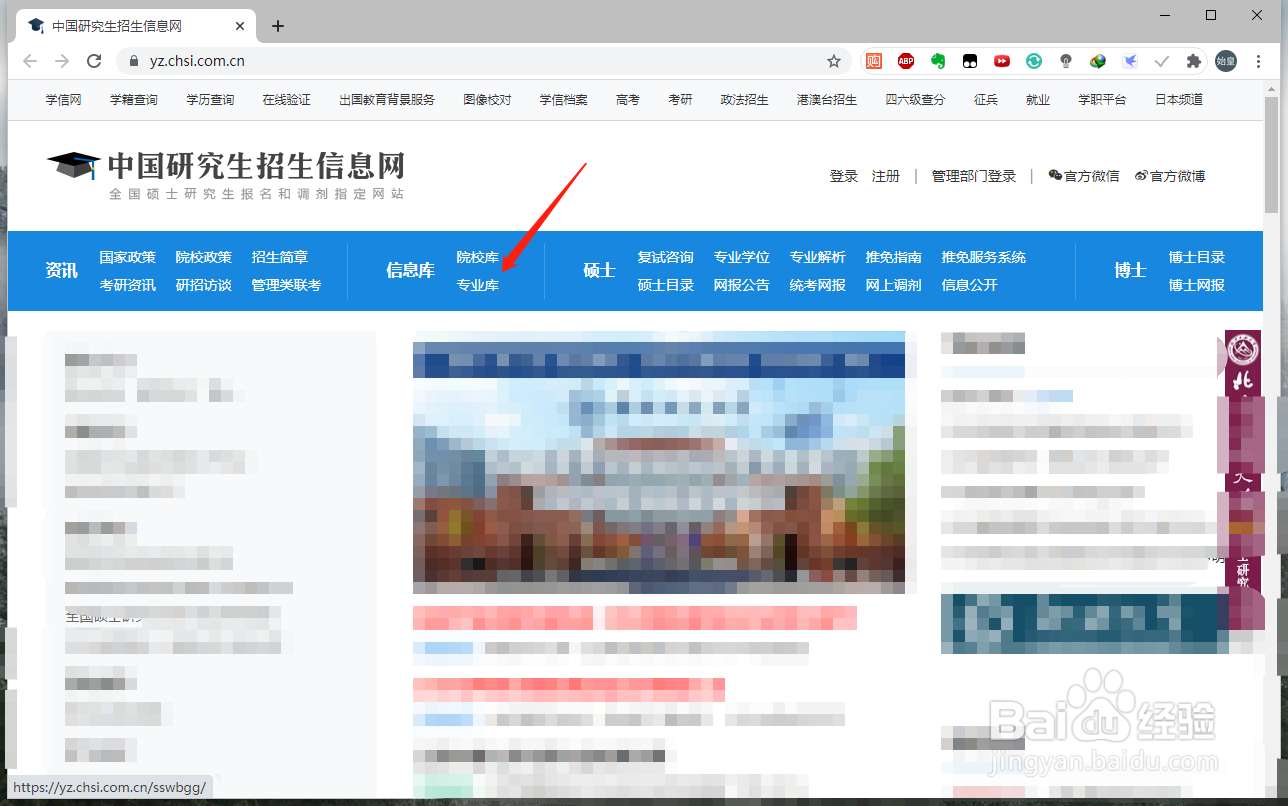Open 考研资讯 link
The width and height of the screenshot is (1288, 806).
click(x=128, y=285)
